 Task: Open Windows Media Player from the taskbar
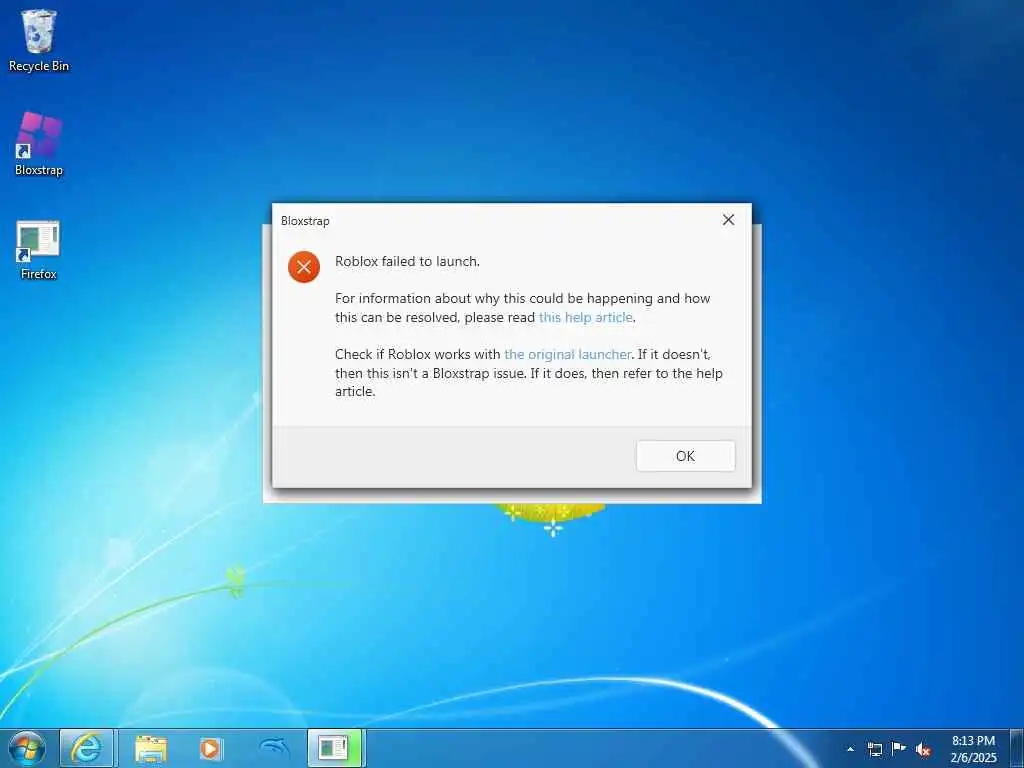click(210, 748)
